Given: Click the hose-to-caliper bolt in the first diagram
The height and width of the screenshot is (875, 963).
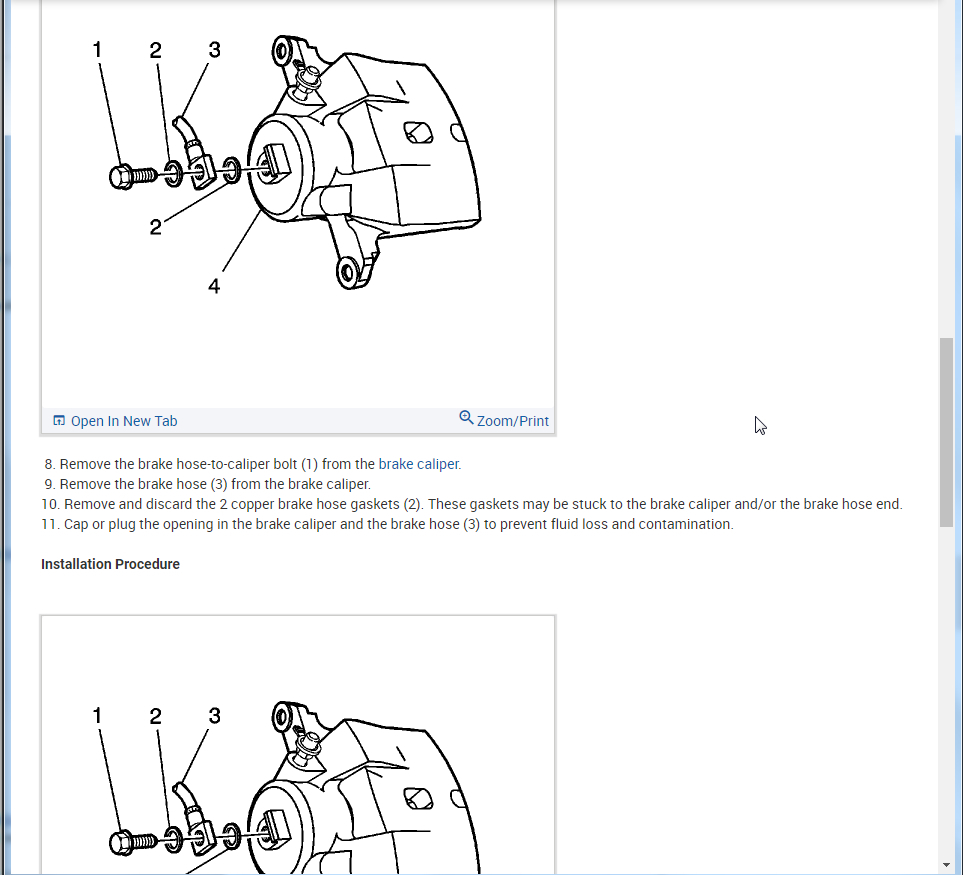Looking at the screenshot, I should [x=132, y=177].
